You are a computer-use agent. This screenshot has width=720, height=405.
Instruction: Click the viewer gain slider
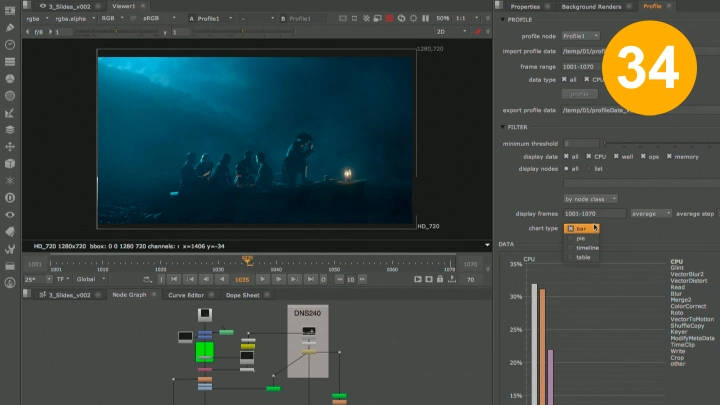[116, 31]
